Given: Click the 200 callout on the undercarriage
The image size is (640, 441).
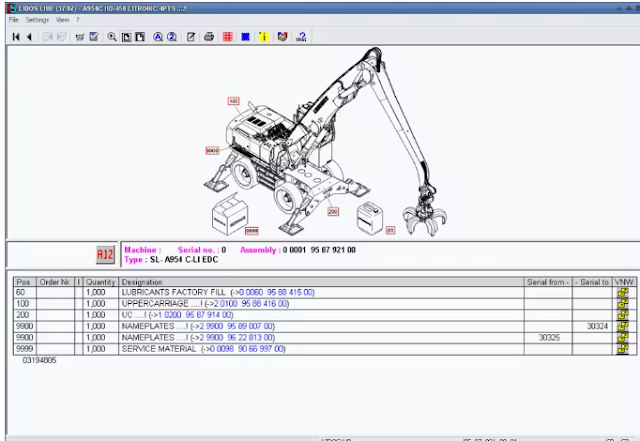Looking at the screenshot, I should click(x=333, y=212).
